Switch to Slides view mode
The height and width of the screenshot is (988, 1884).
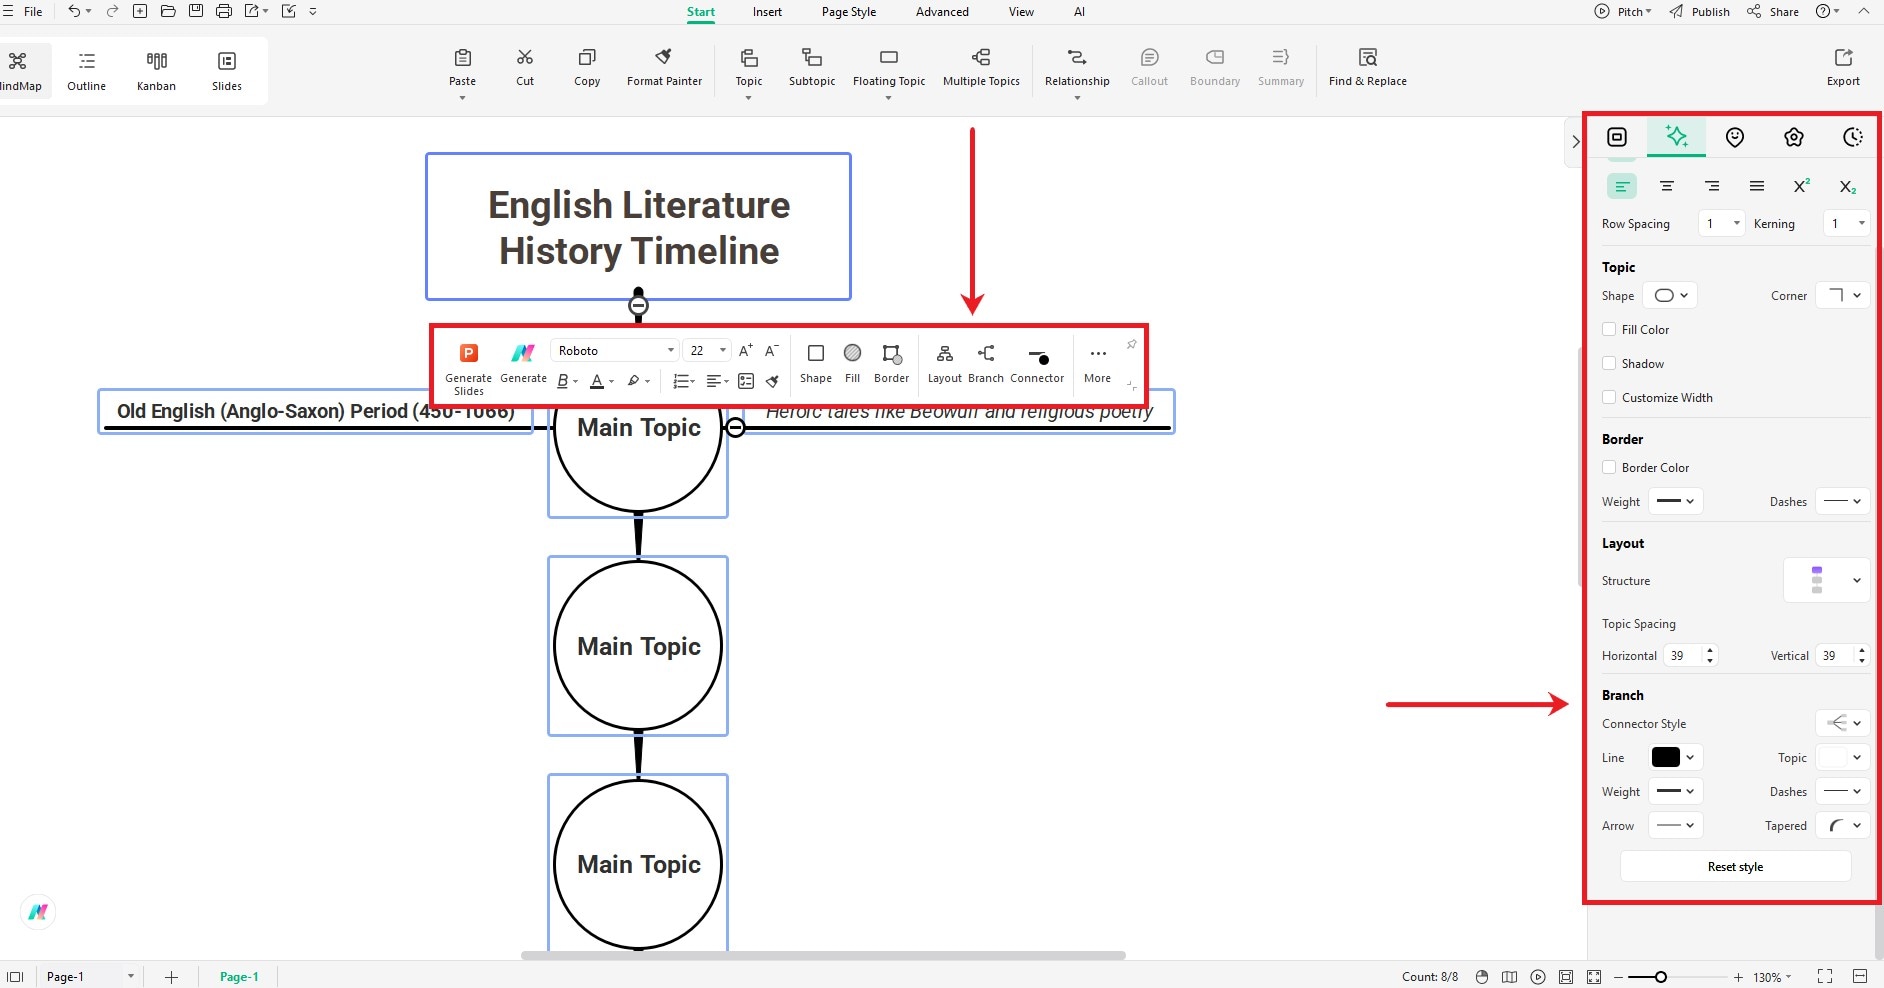[x=227, y=71]
